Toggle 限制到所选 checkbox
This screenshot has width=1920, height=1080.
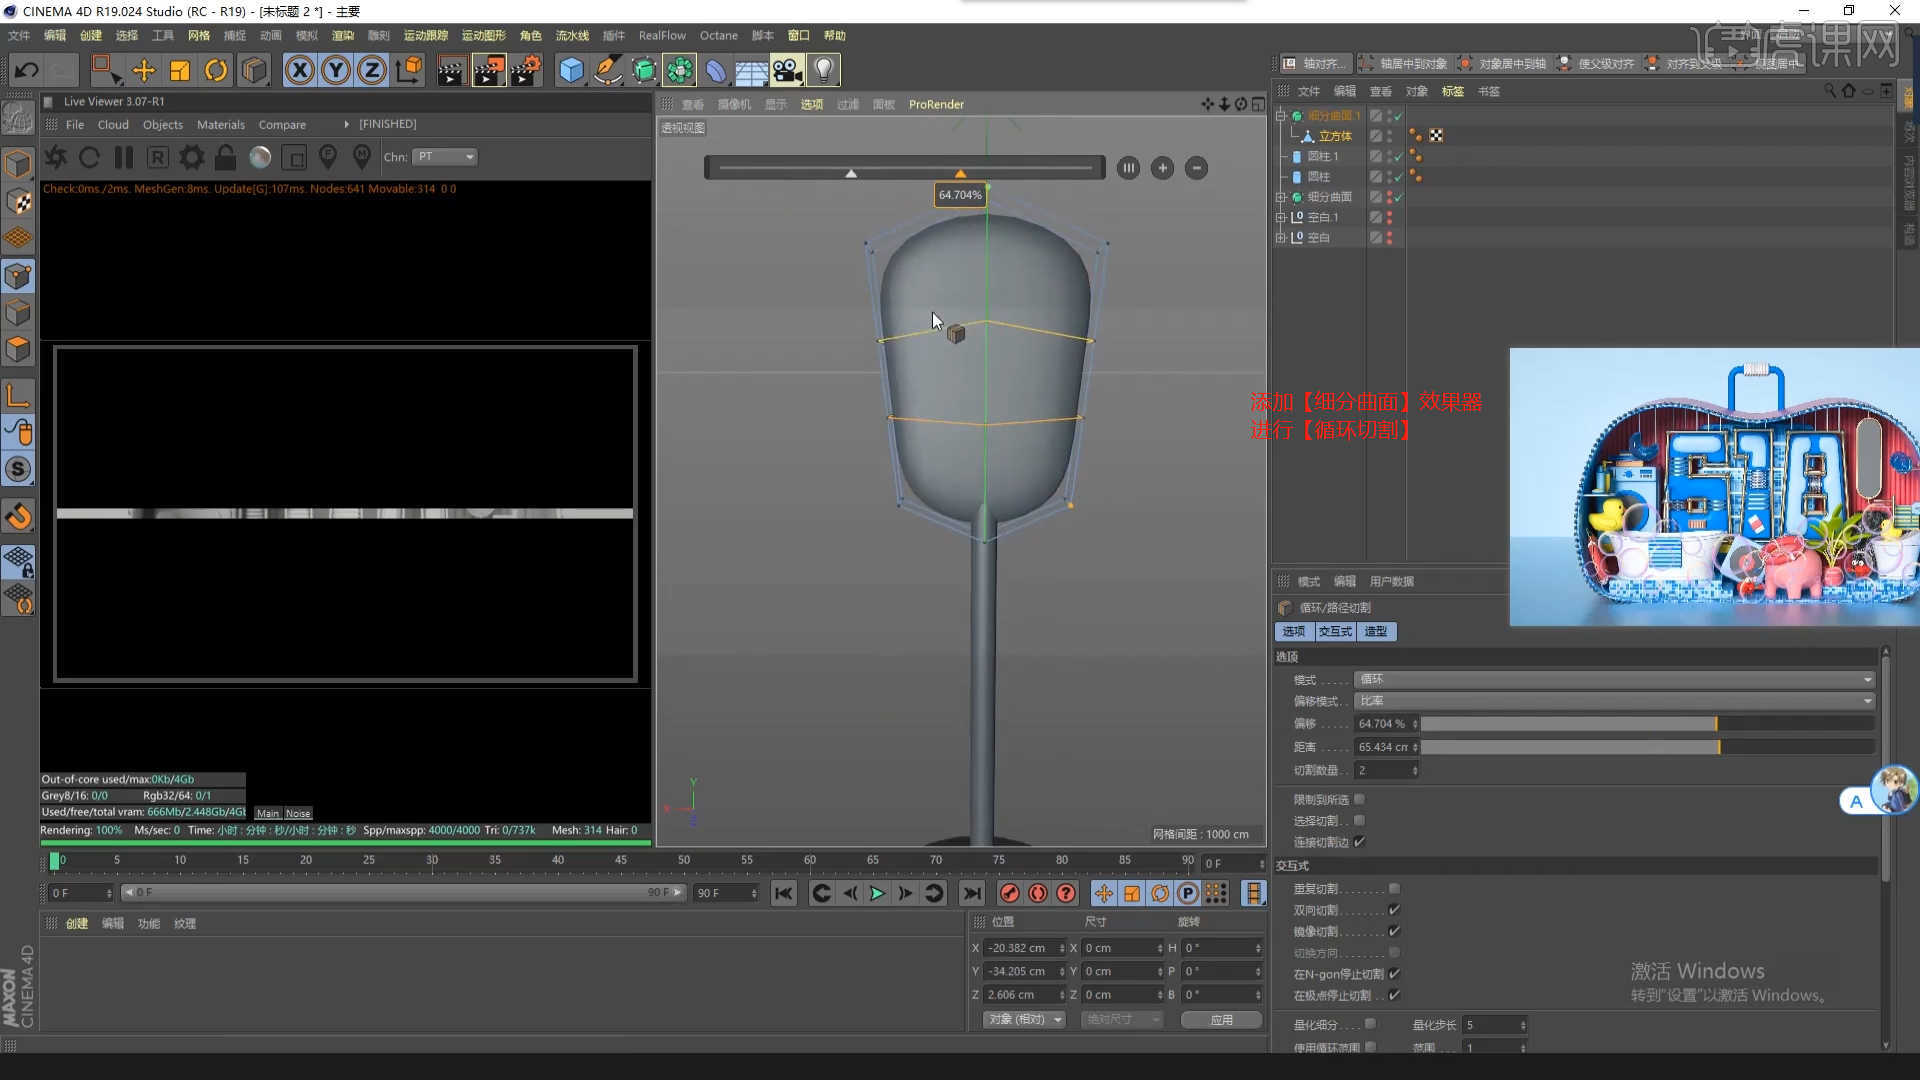coord(1359,800)
